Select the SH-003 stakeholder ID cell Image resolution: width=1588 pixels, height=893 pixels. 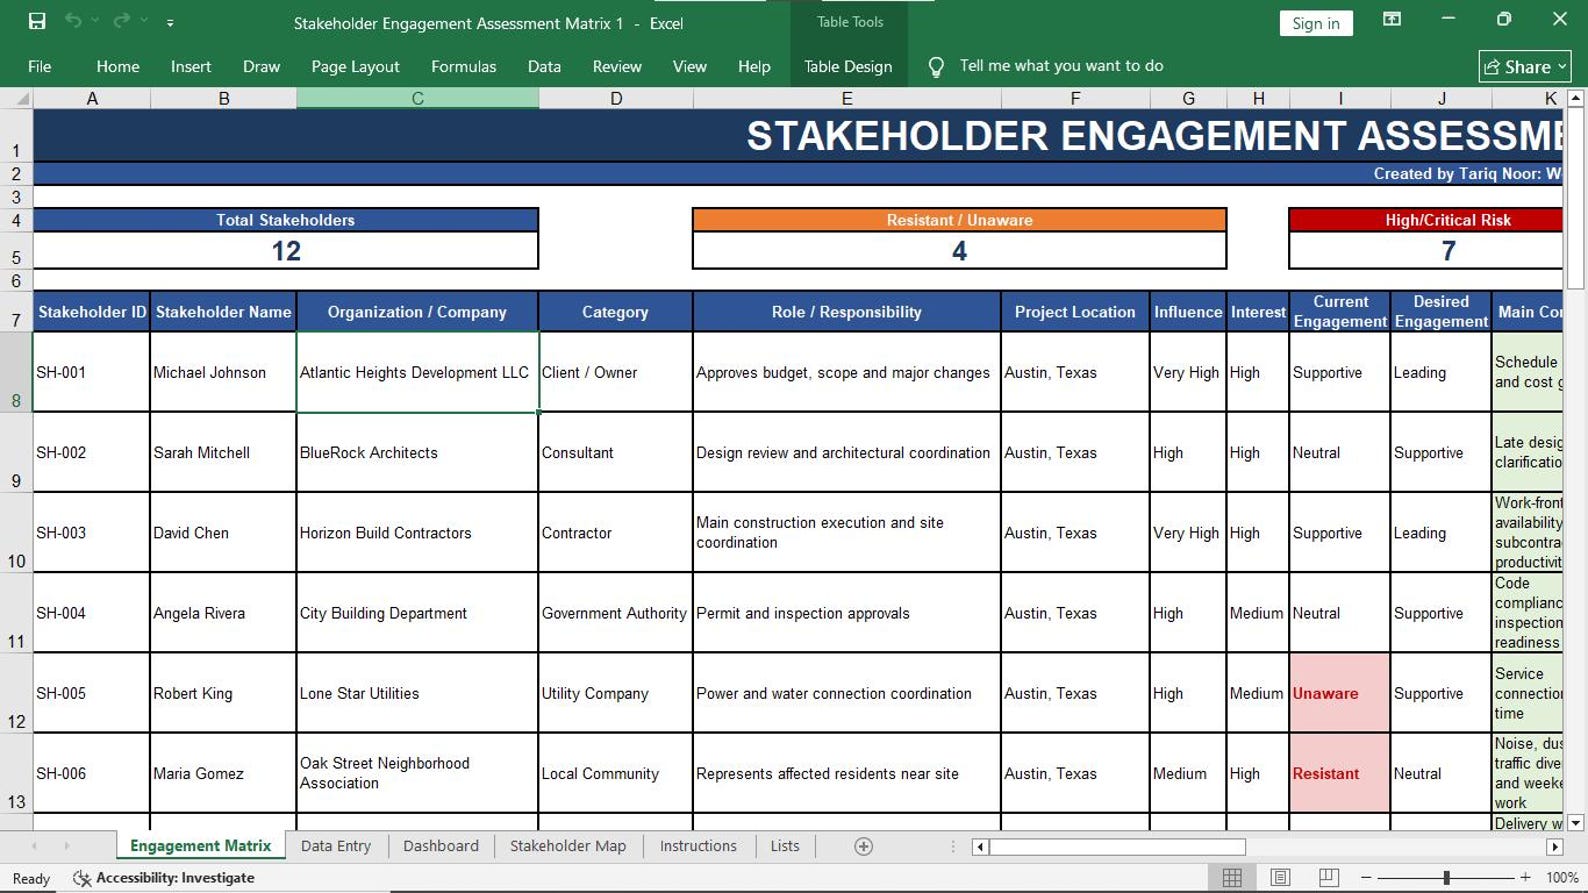(x=91, y=532)
